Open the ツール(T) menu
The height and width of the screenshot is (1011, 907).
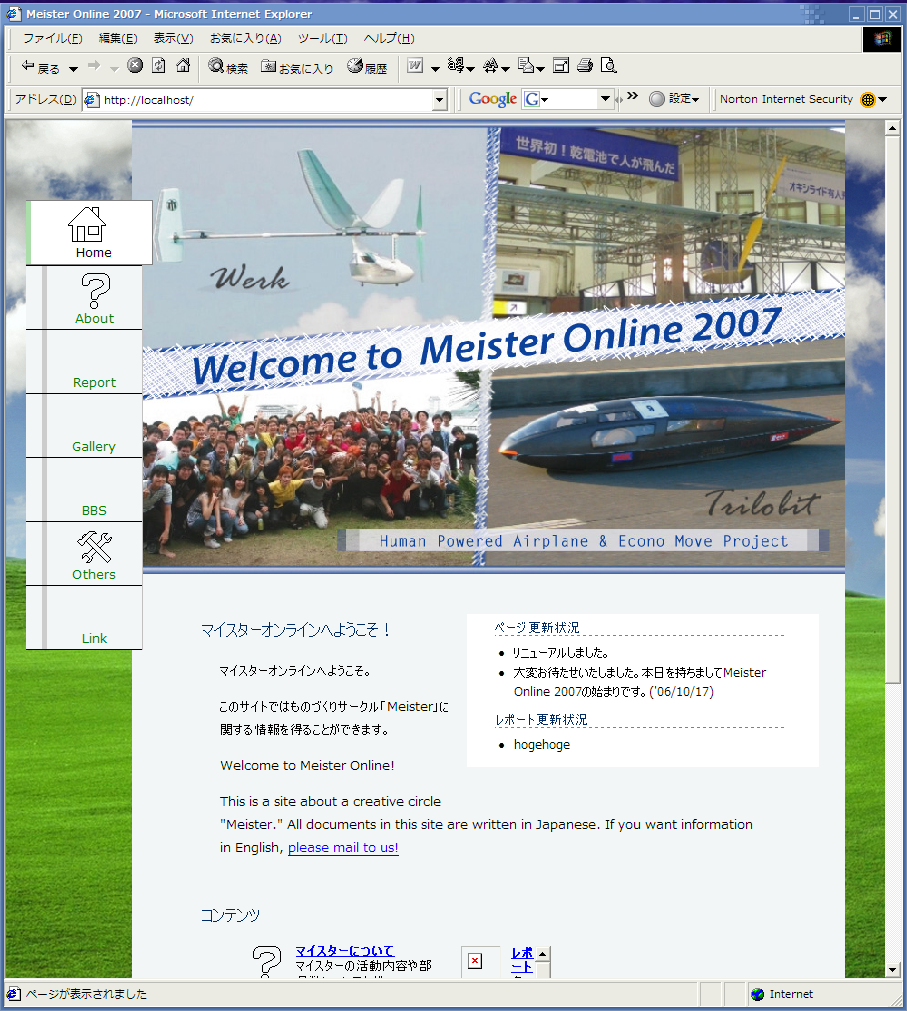pos(322,38)
